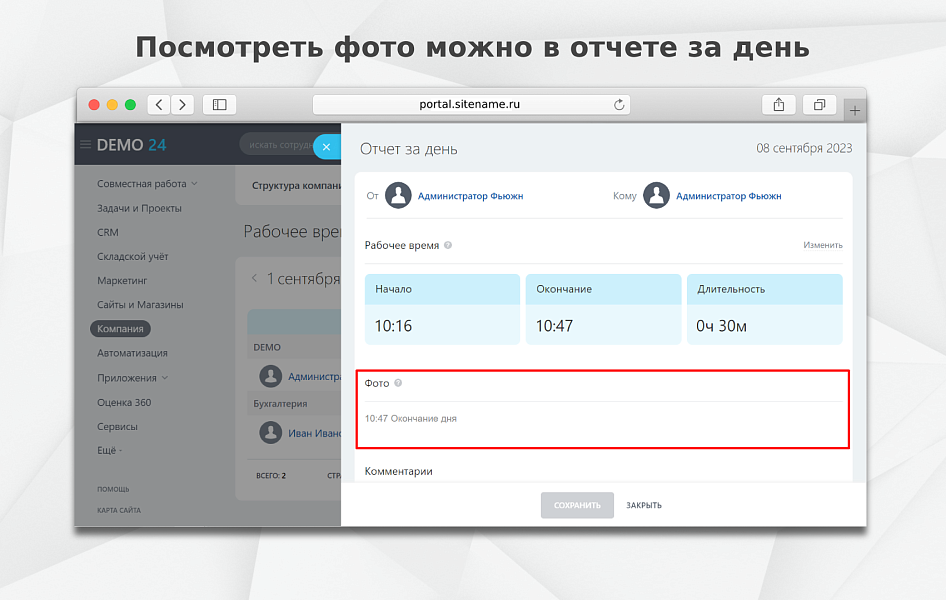
Task: Open the Структура компании tab
Action: pos(296,185)
